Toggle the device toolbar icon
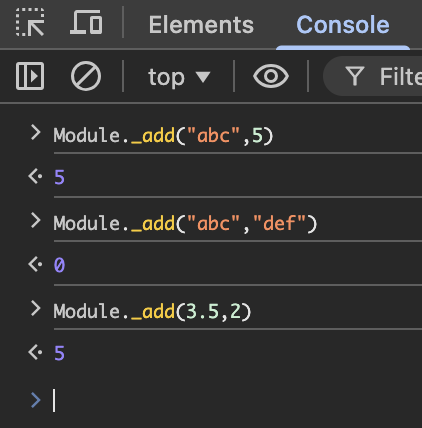This screenshot has height=428, width=422. 86,22
